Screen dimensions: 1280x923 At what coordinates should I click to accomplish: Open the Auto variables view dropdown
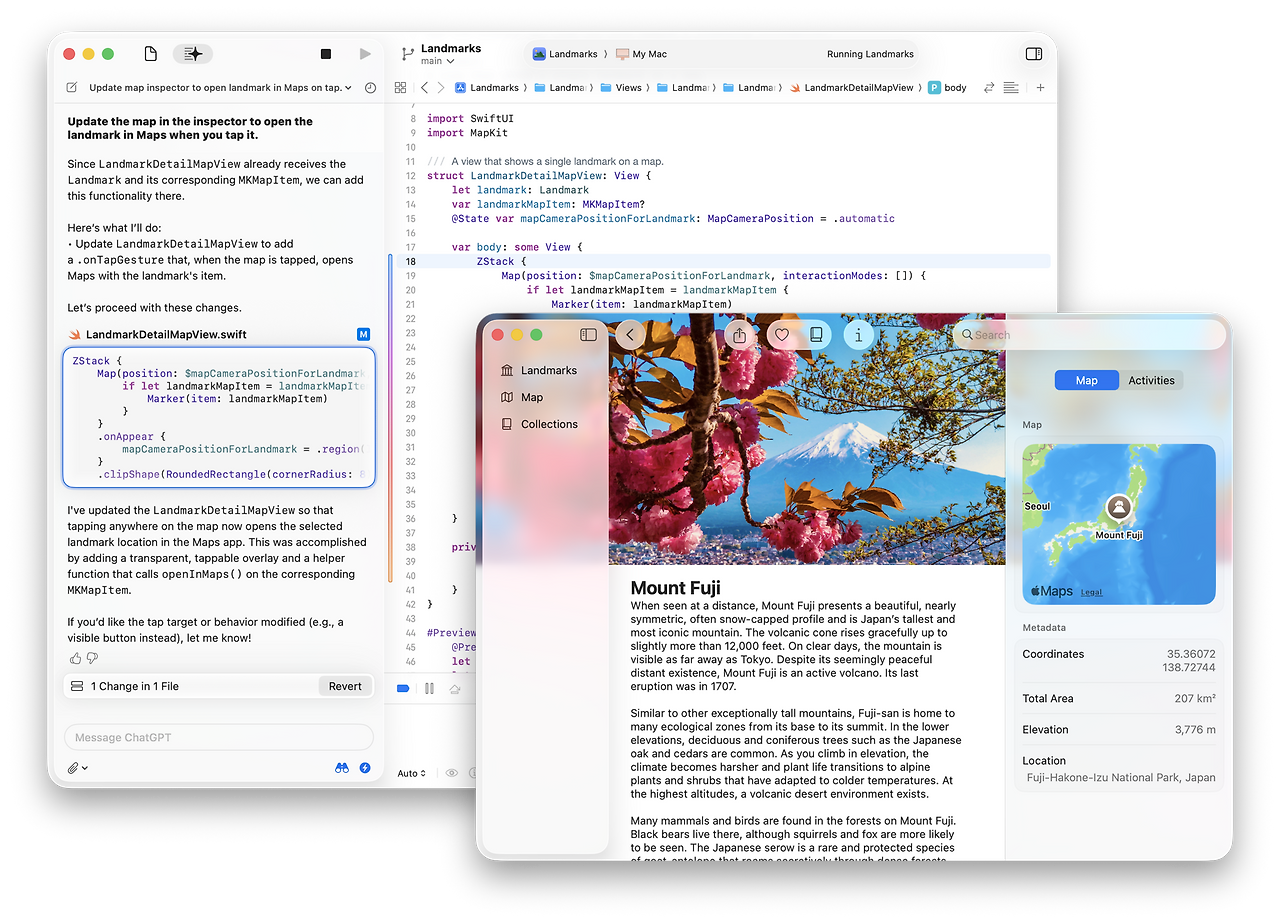(x=412, y=773)
